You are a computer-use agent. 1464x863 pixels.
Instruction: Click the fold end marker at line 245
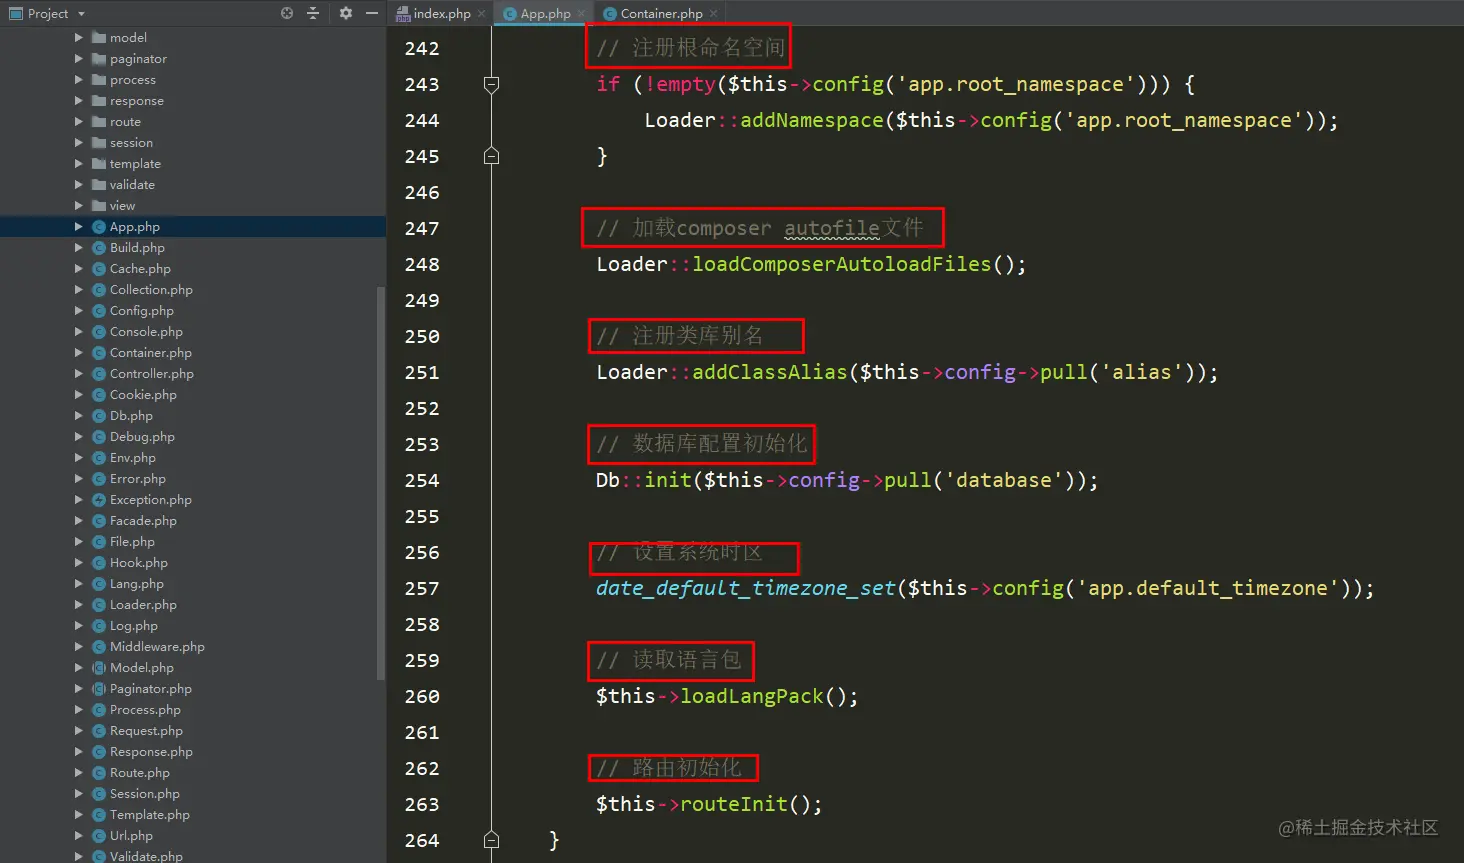tap(491, 156)
